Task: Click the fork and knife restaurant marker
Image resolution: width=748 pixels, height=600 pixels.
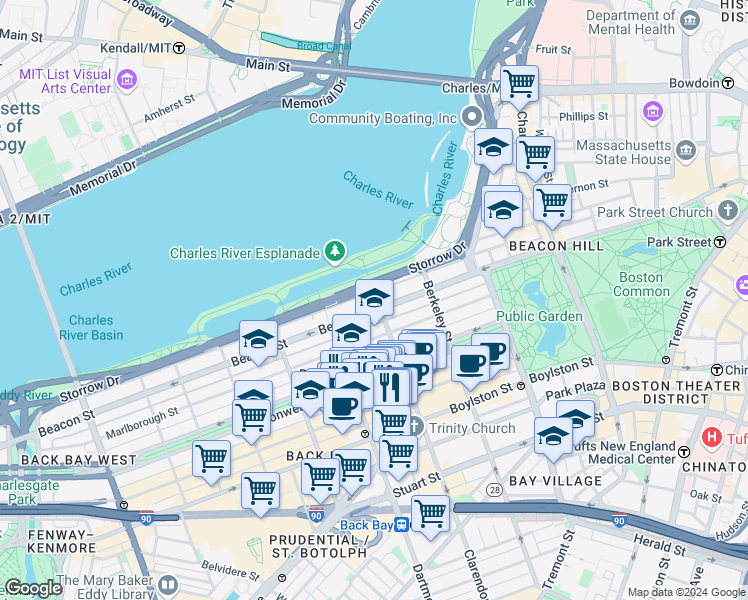Action: pos(390,389)
